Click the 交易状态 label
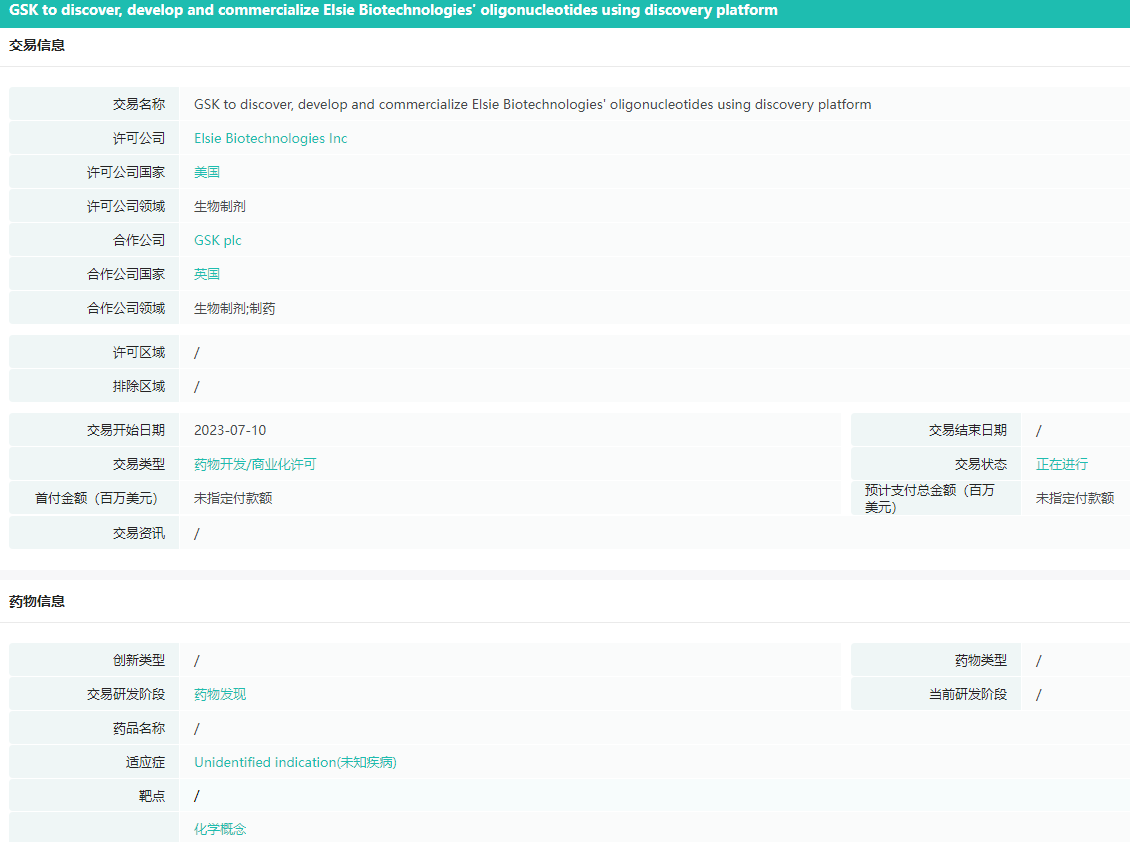This screenshot has width=1130, height=842. tap(980, 464)
